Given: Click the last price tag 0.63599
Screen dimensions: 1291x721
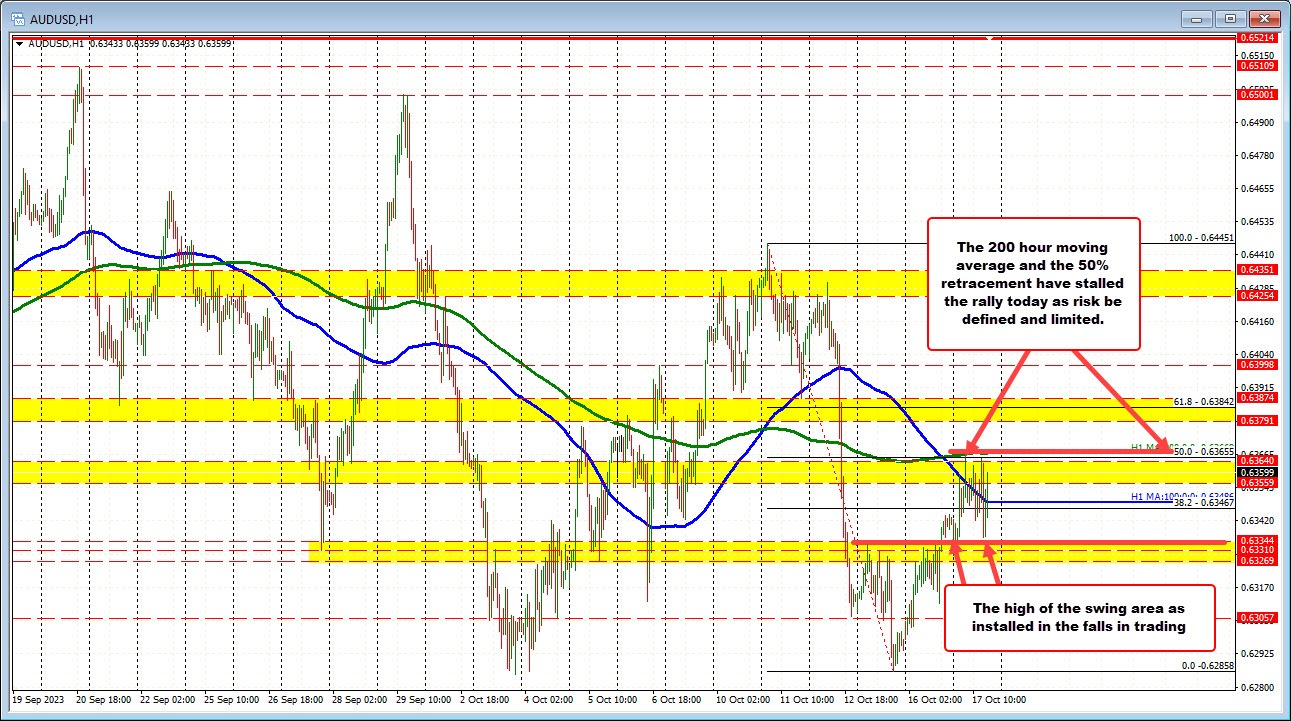Looking at the screenshot, I should pyautogui.click(x=1260, y=470).
